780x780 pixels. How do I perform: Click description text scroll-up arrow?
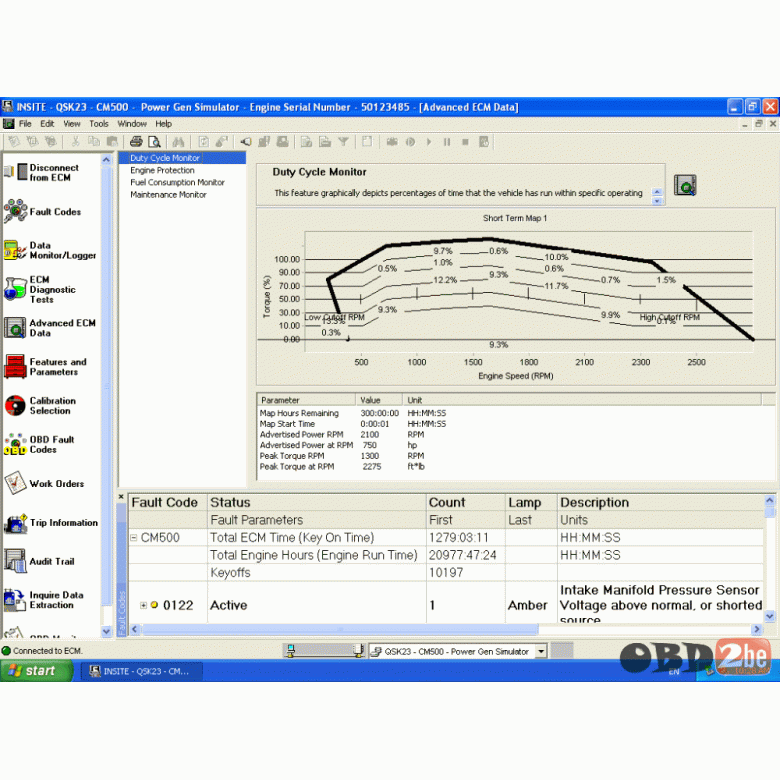[657, 192]
